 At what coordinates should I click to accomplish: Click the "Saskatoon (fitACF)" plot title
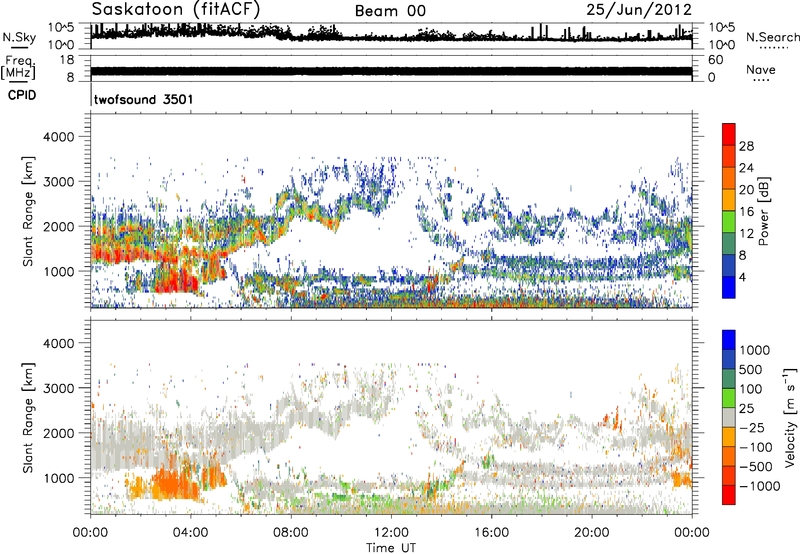(x=176, y=9)
